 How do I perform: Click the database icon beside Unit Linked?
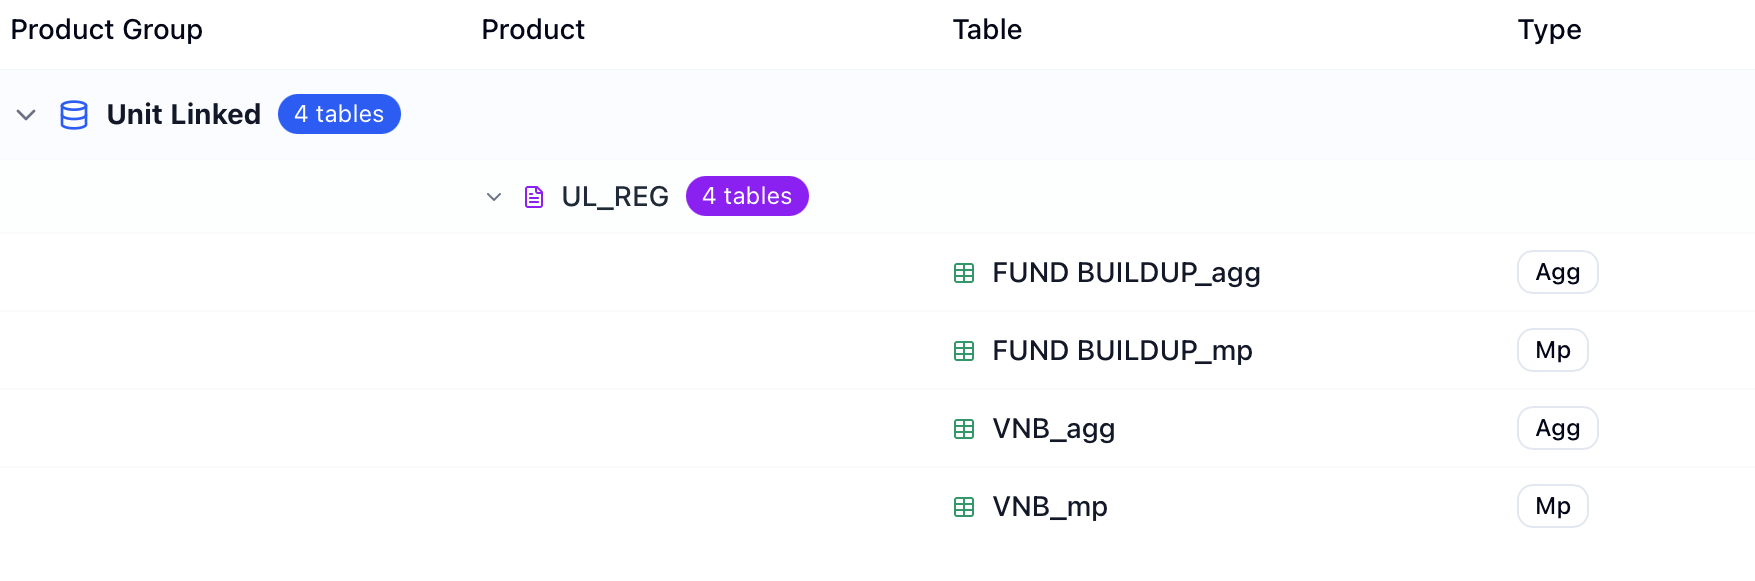(x=74, y=115)
